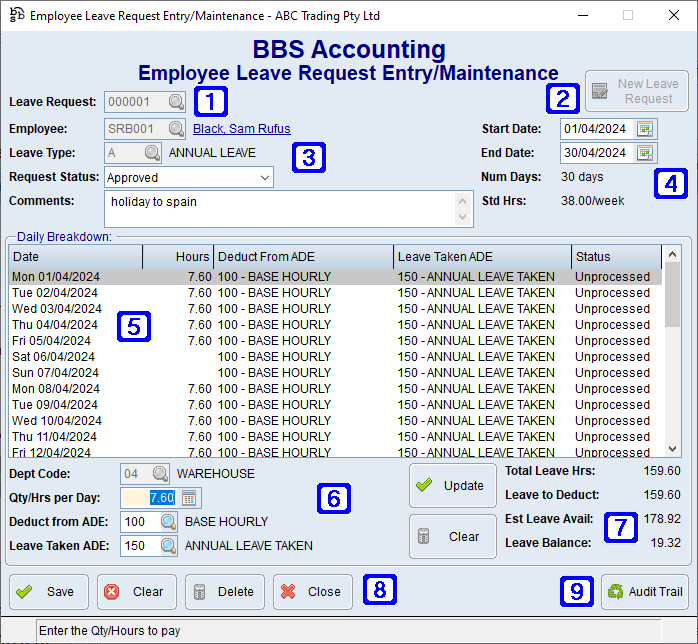This screenshot has height=644, width=698.
Task: Expand the Request Status dropdown
Action: click(x=264, y=177)
